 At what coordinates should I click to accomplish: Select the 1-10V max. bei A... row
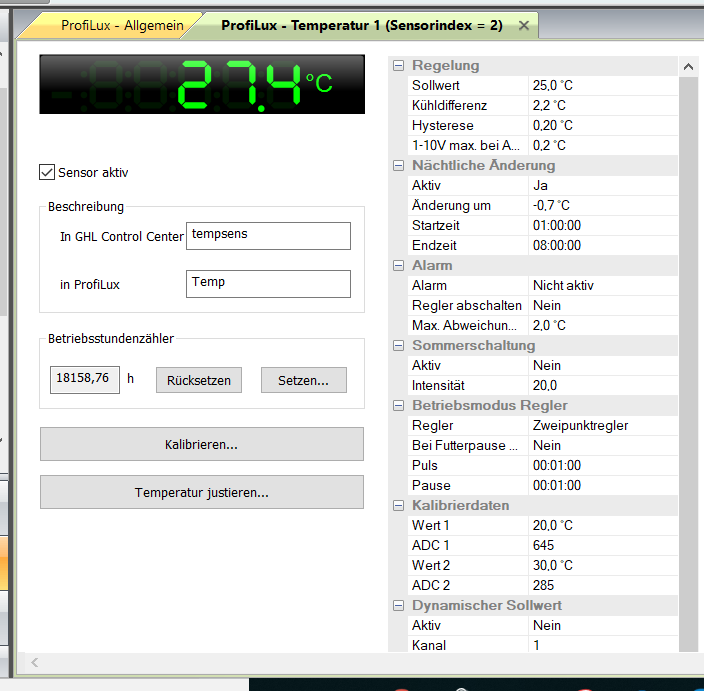click(542, 145)
